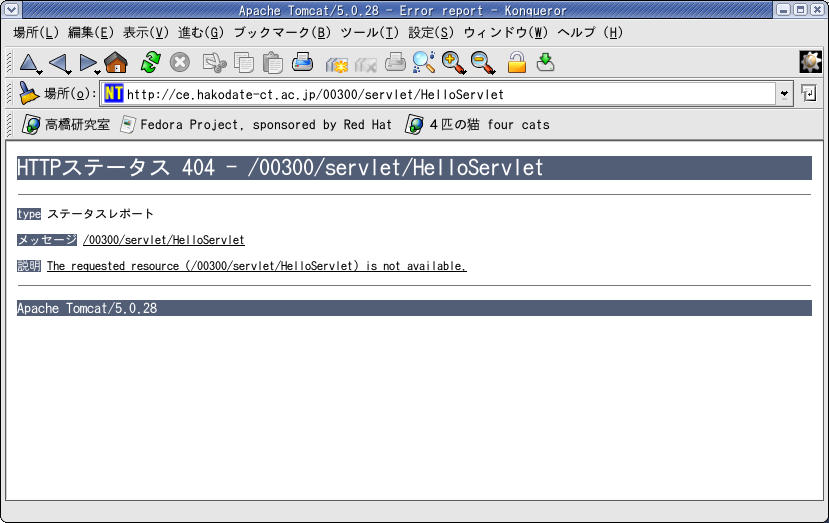Open the 編集(E) menu
The width and height of the screenshot is (829, 523).
(91, 33)
